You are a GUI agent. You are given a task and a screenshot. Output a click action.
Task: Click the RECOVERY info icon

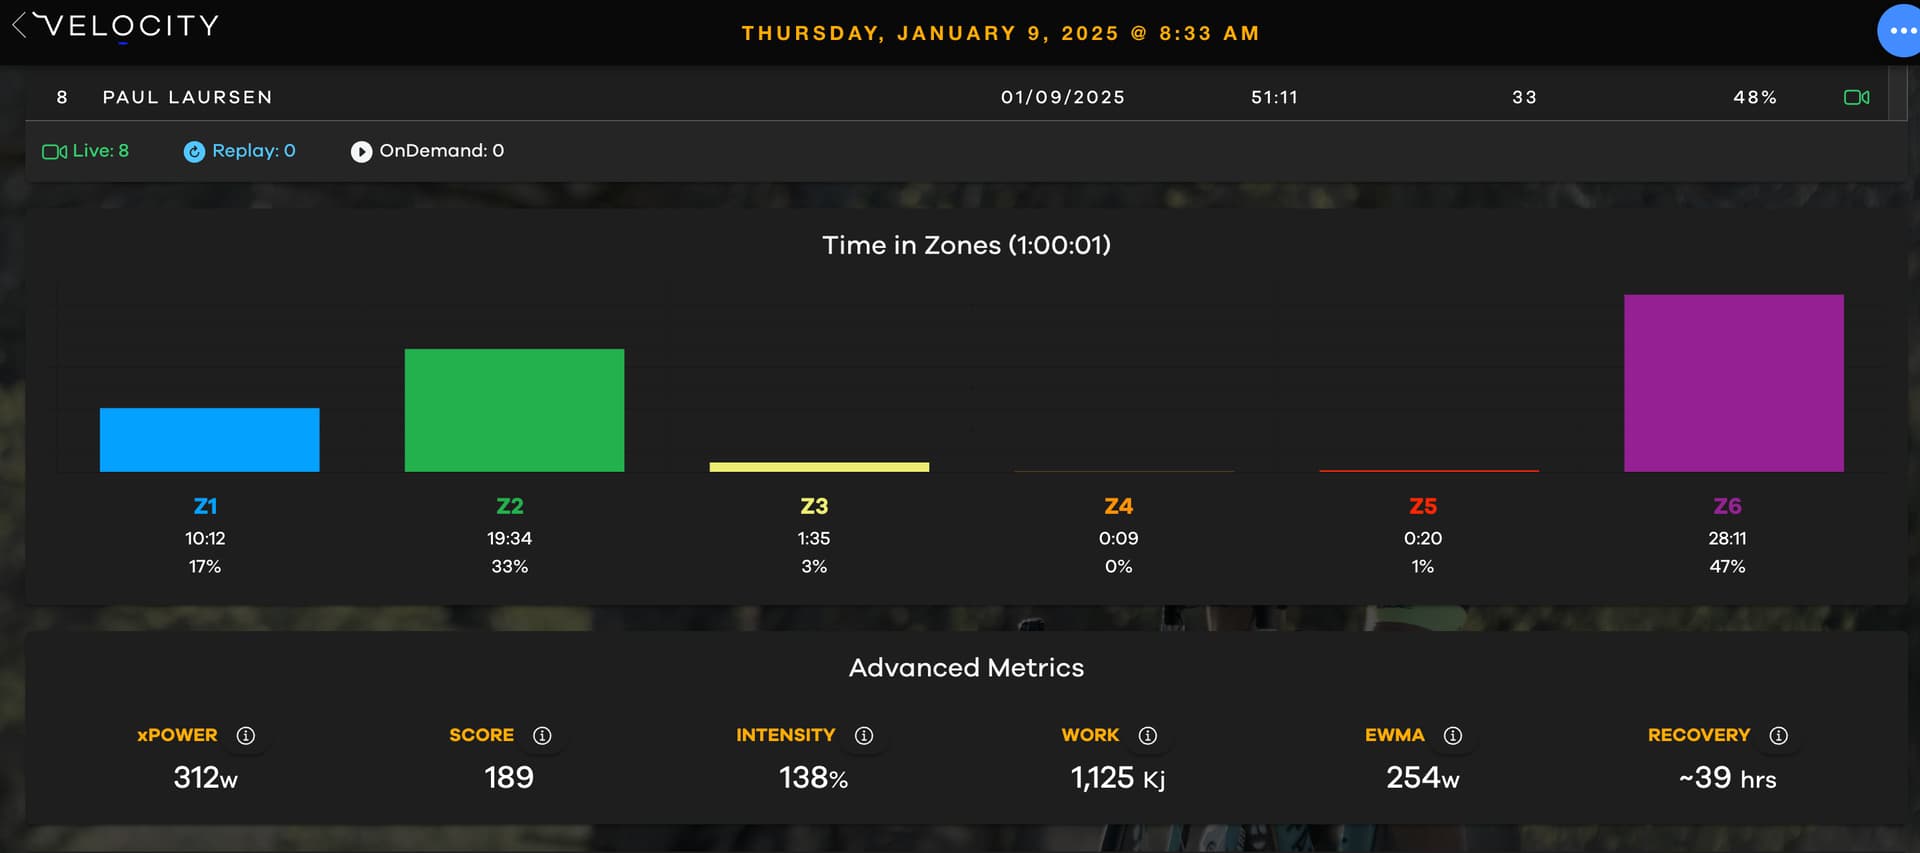(1778, 735)
